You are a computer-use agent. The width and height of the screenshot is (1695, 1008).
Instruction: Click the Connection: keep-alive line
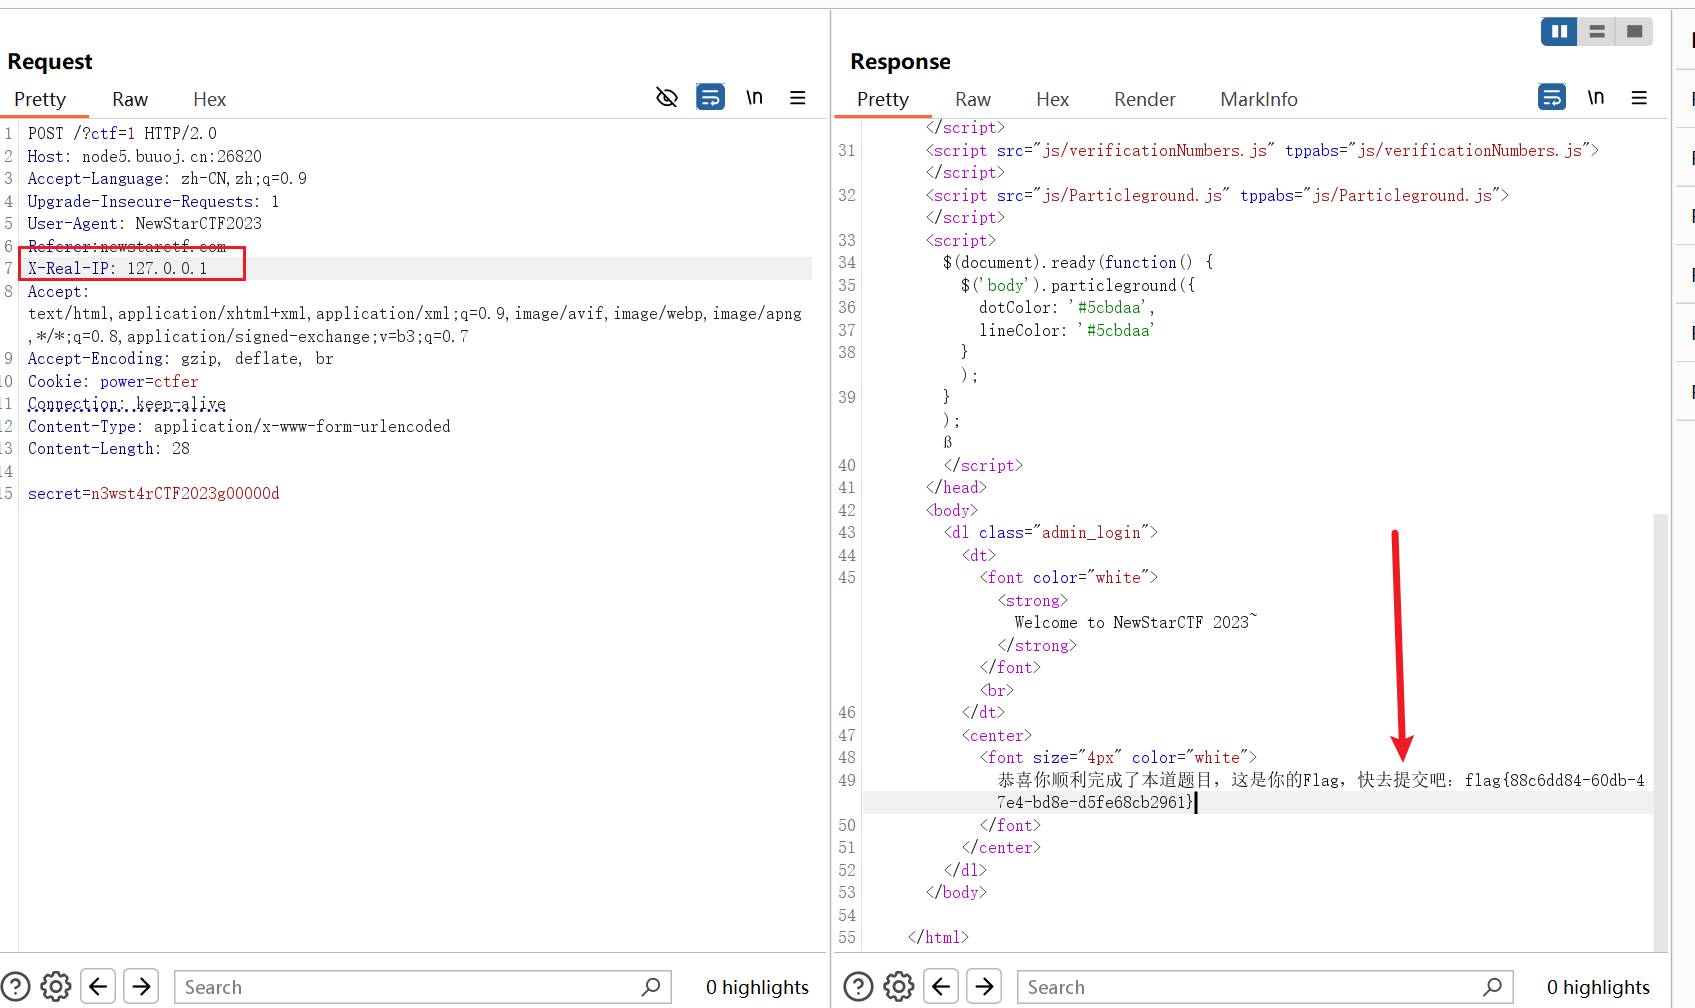(x=127, y=403)
